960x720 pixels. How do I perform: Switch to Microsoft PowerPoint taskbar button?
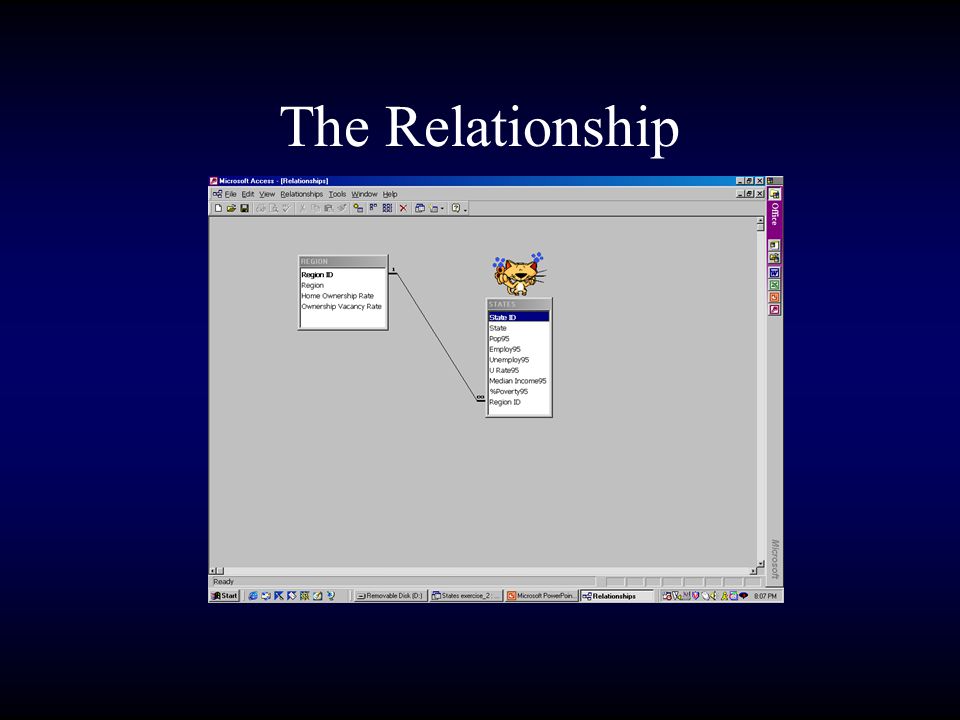542,596
